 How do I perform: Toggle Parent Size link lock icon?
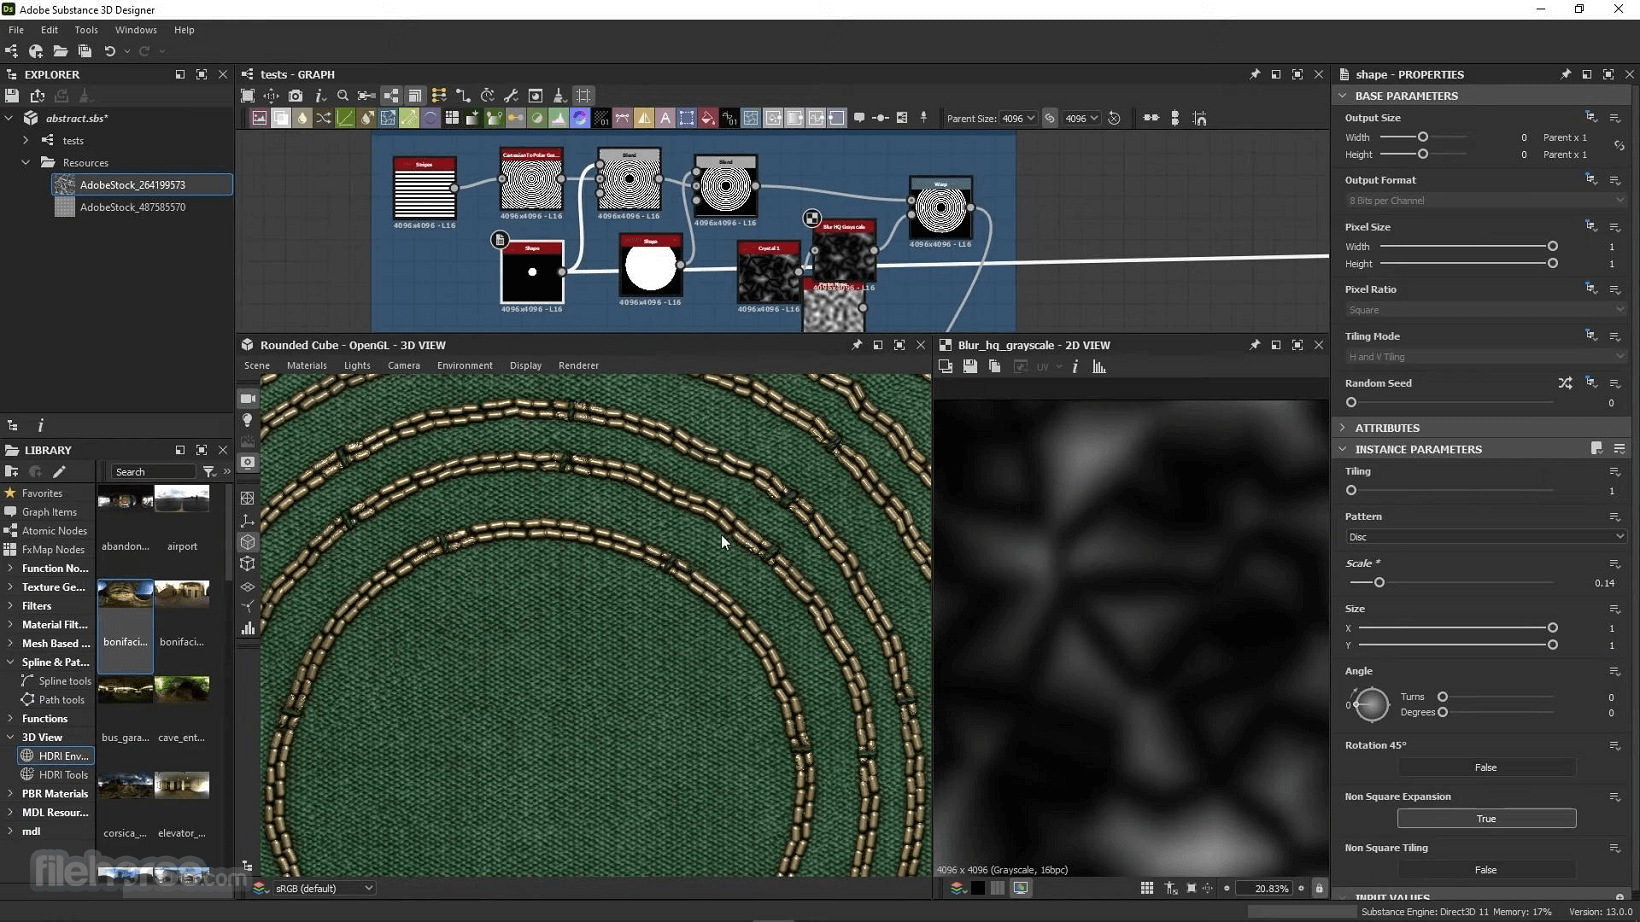(1050, 118)
